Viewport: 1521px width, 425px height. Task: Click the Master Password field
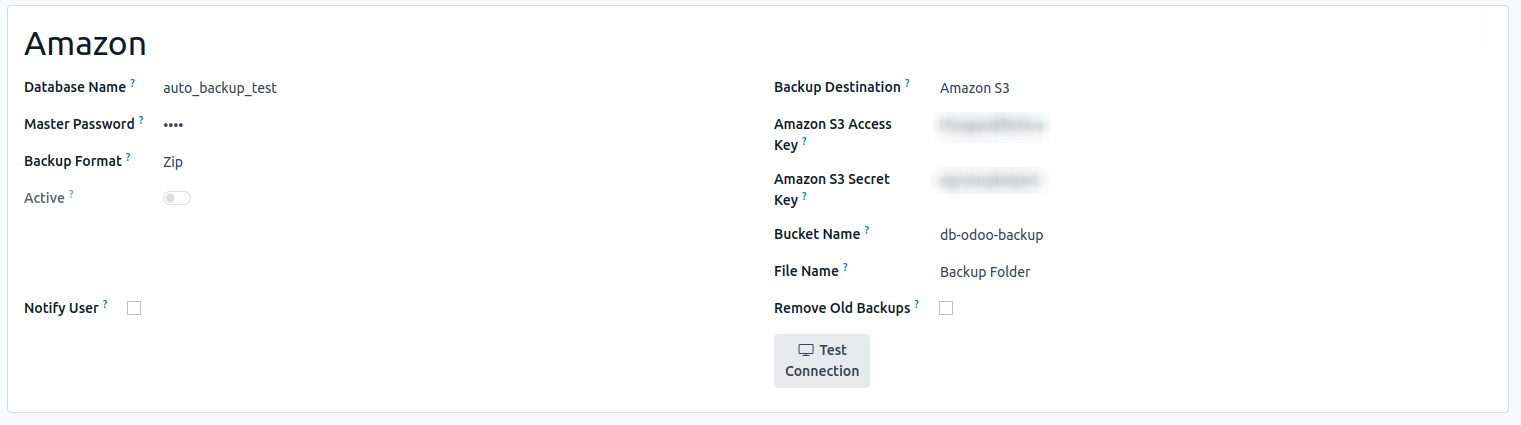(173, 125)
